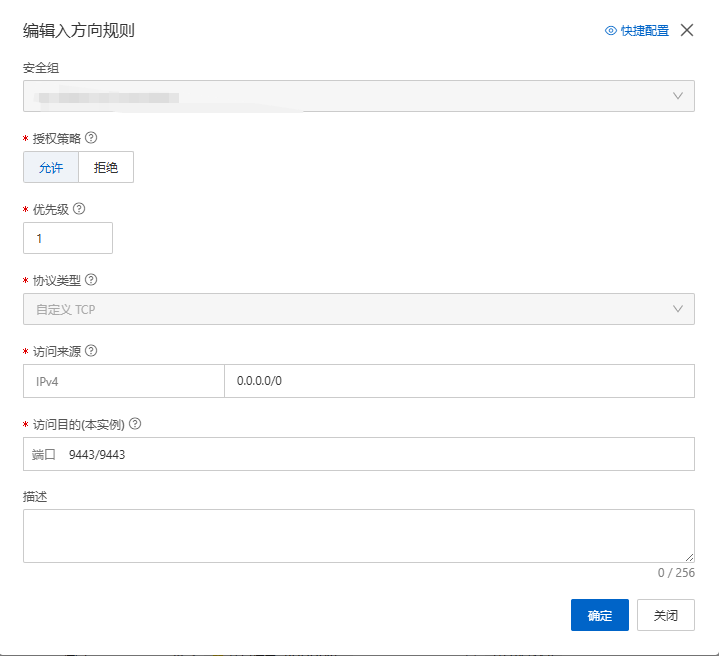The image size is (719, 656).
Task: Select the 拒绝 authorization policy
Action: pyautogui.click(x=106, y=167)
